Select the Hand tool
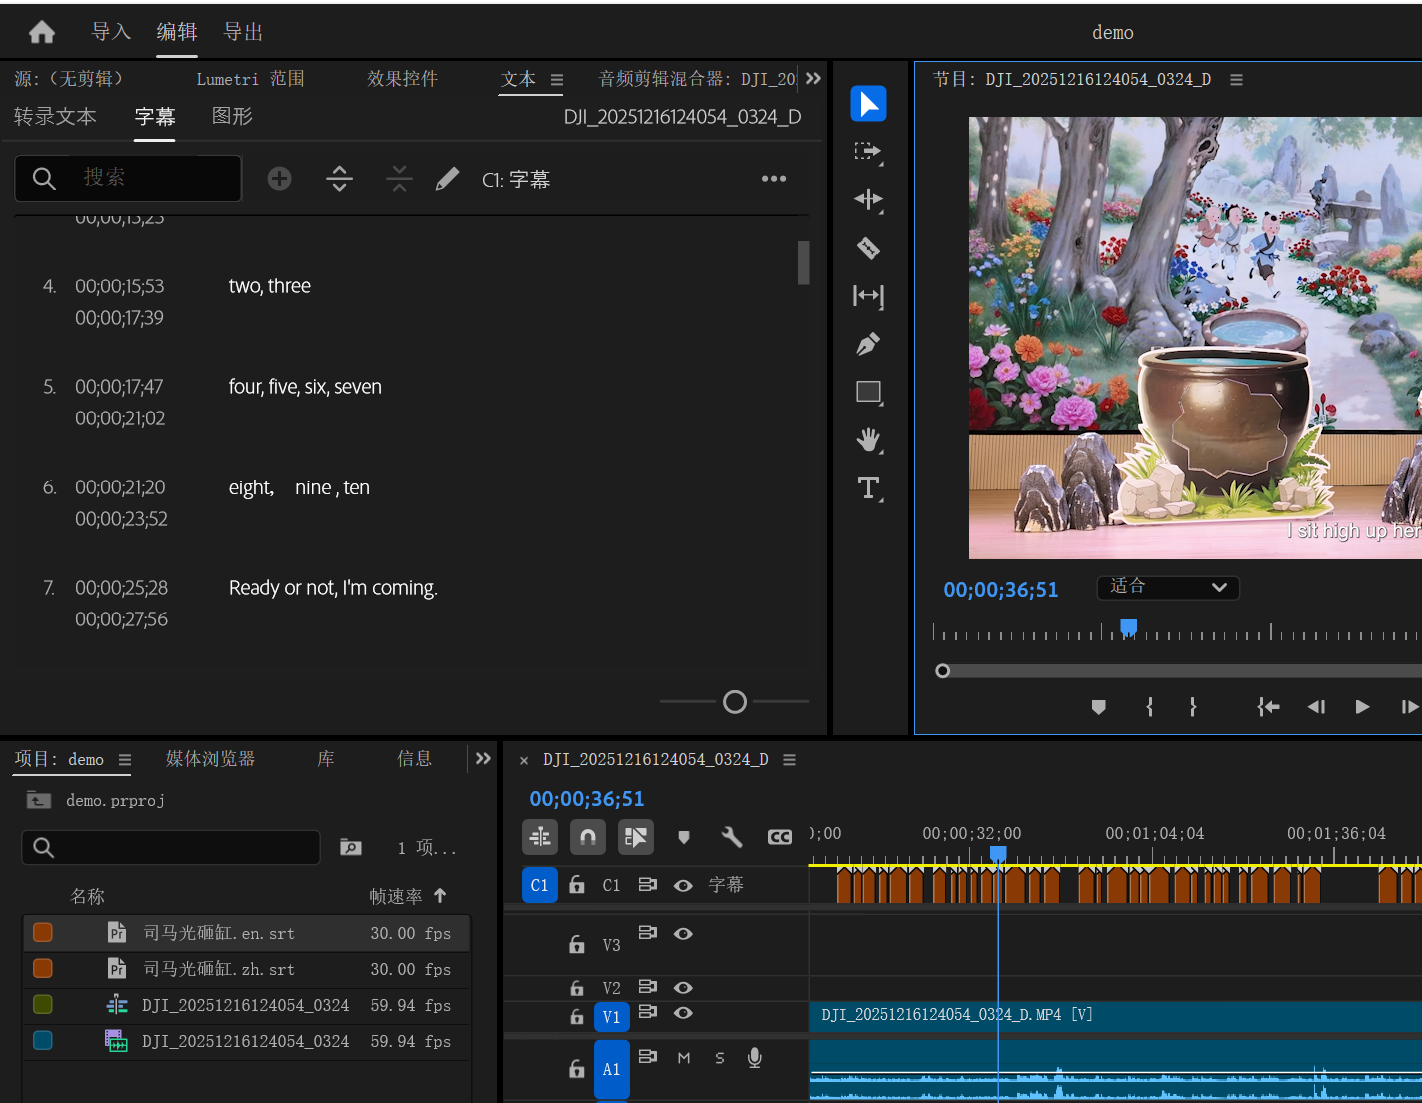This screenshot has height=1103, width=1422. [868, 440]
